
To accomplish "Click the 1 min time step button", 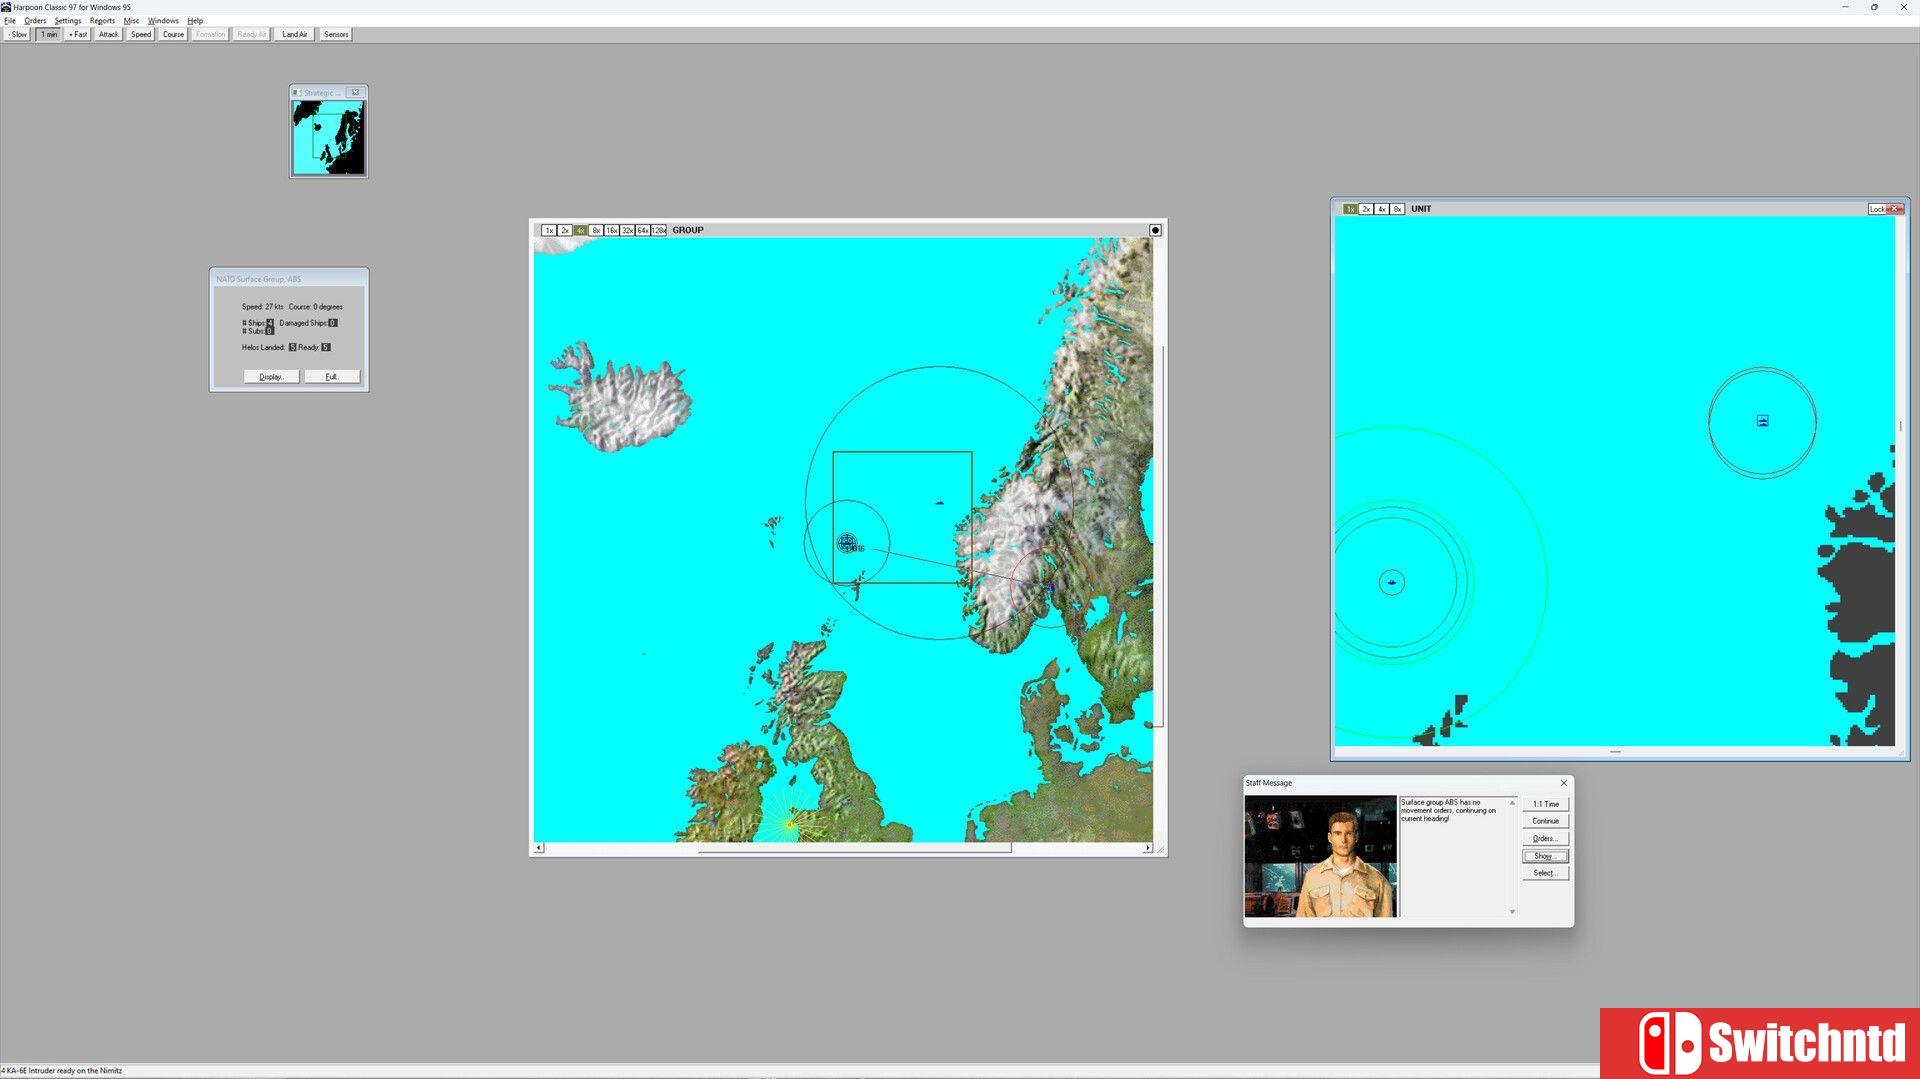I will pyautogui.click(x=48, y=34).
